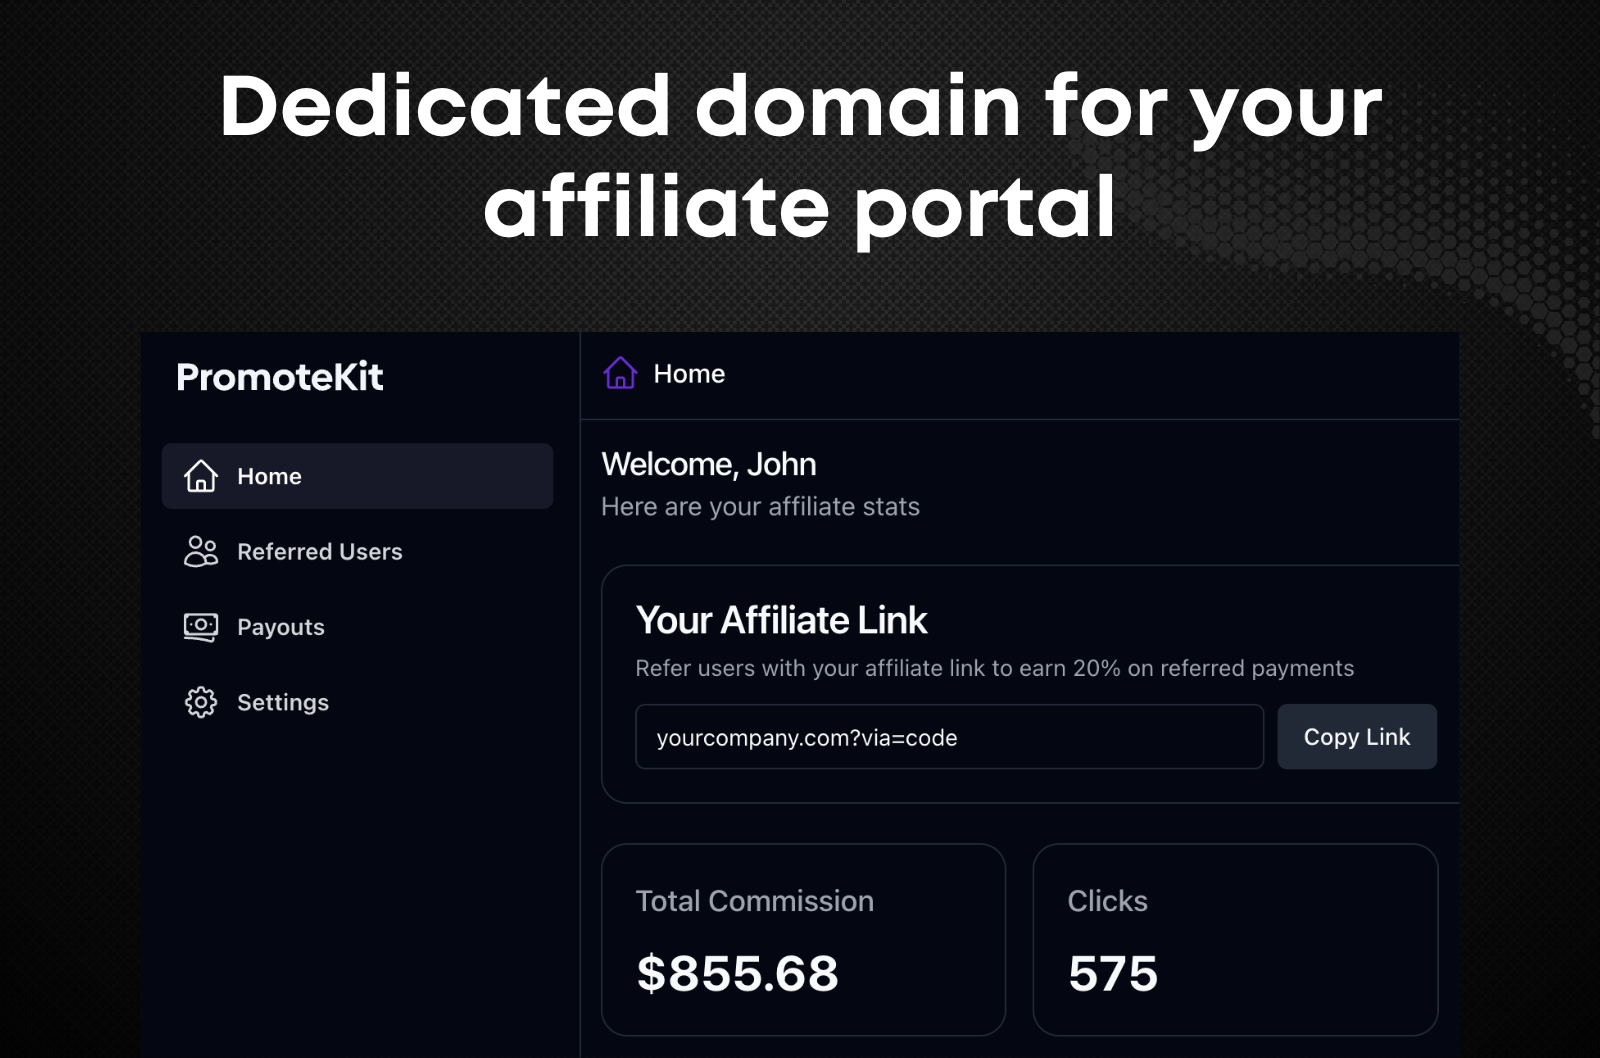The height and width of the screenshot is (1058, 1600).
Task: Open the Referred Users page
Action: coord(319,551)
